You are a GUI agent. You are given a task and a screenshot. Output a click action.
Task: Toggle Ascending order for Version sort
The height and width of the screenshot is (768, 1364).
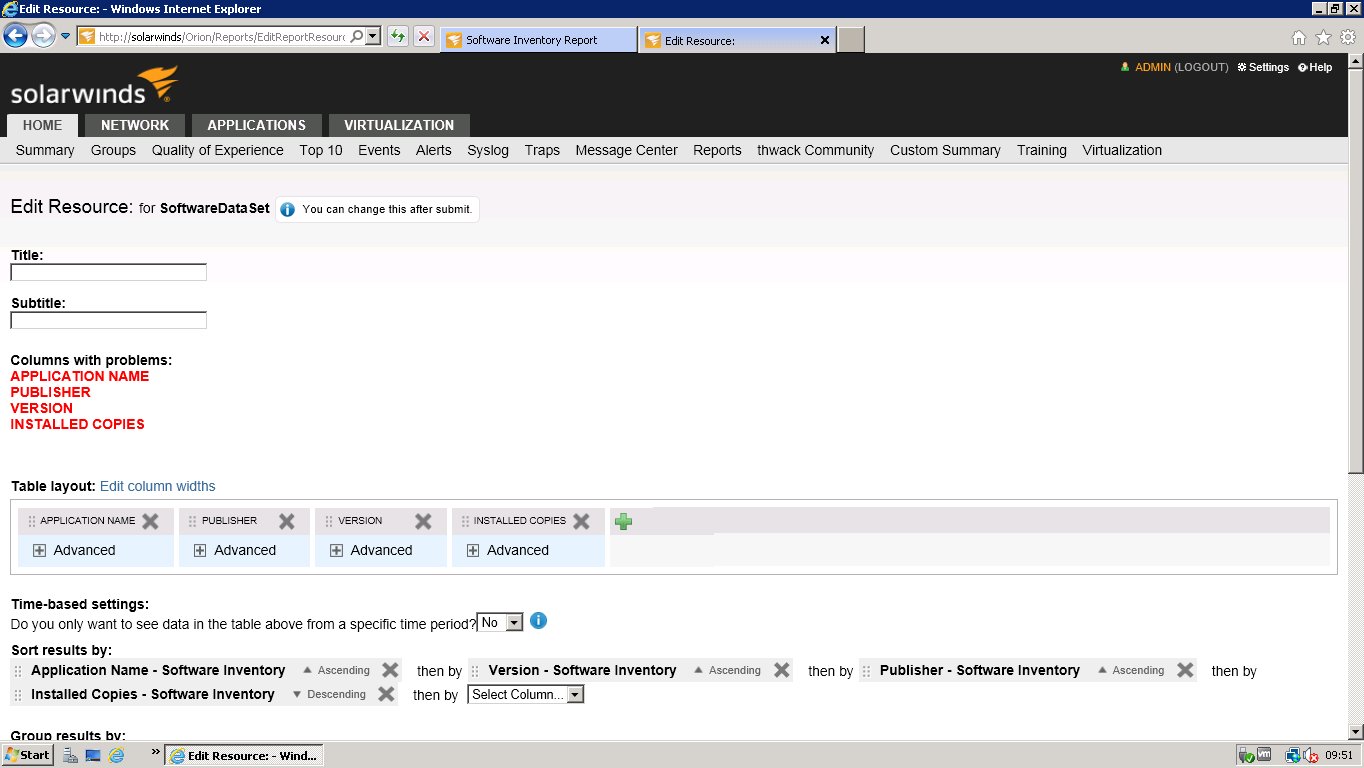pyautogui.click(x=727, y=671)
